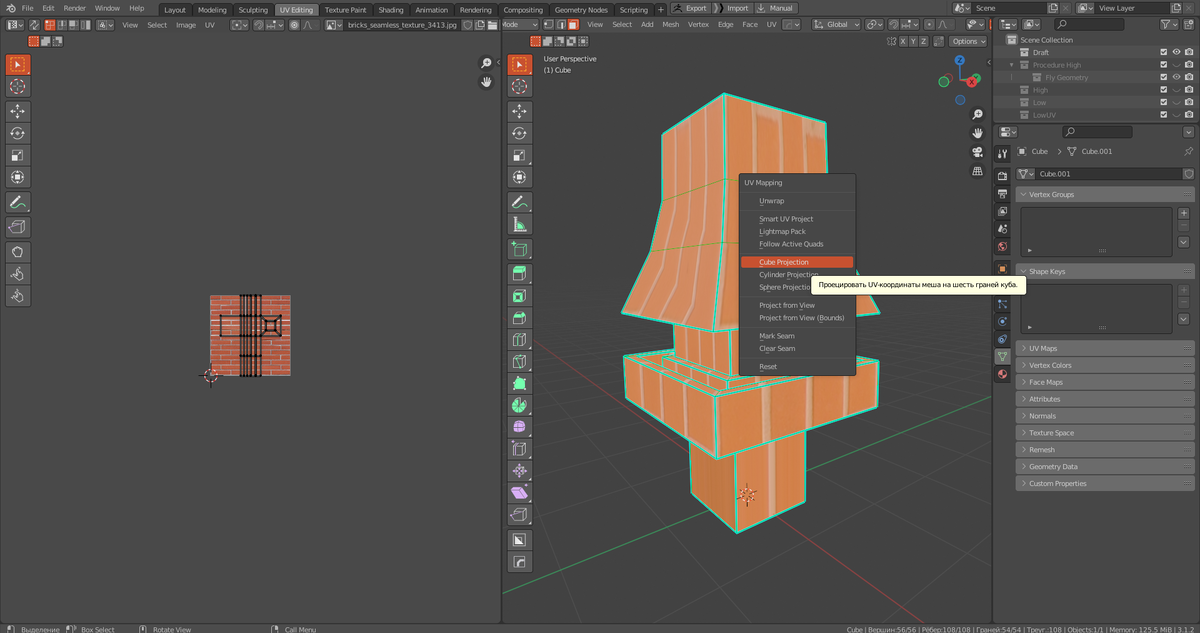Open the Global transform orientation dropdown
The width and height of the screenshot is (1200, 633).
[x=835, y=24]
